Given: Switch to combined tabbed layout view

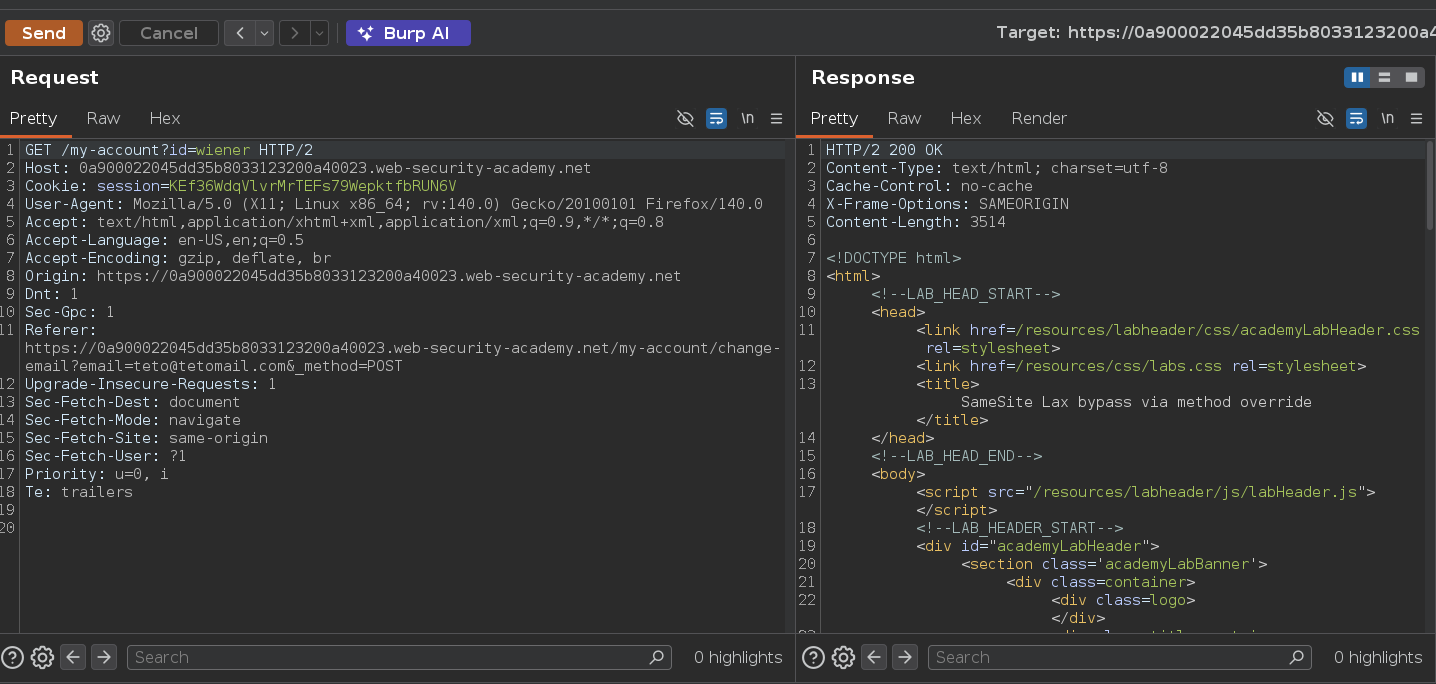Looking at the screenshot, I should pos(1411,77).
